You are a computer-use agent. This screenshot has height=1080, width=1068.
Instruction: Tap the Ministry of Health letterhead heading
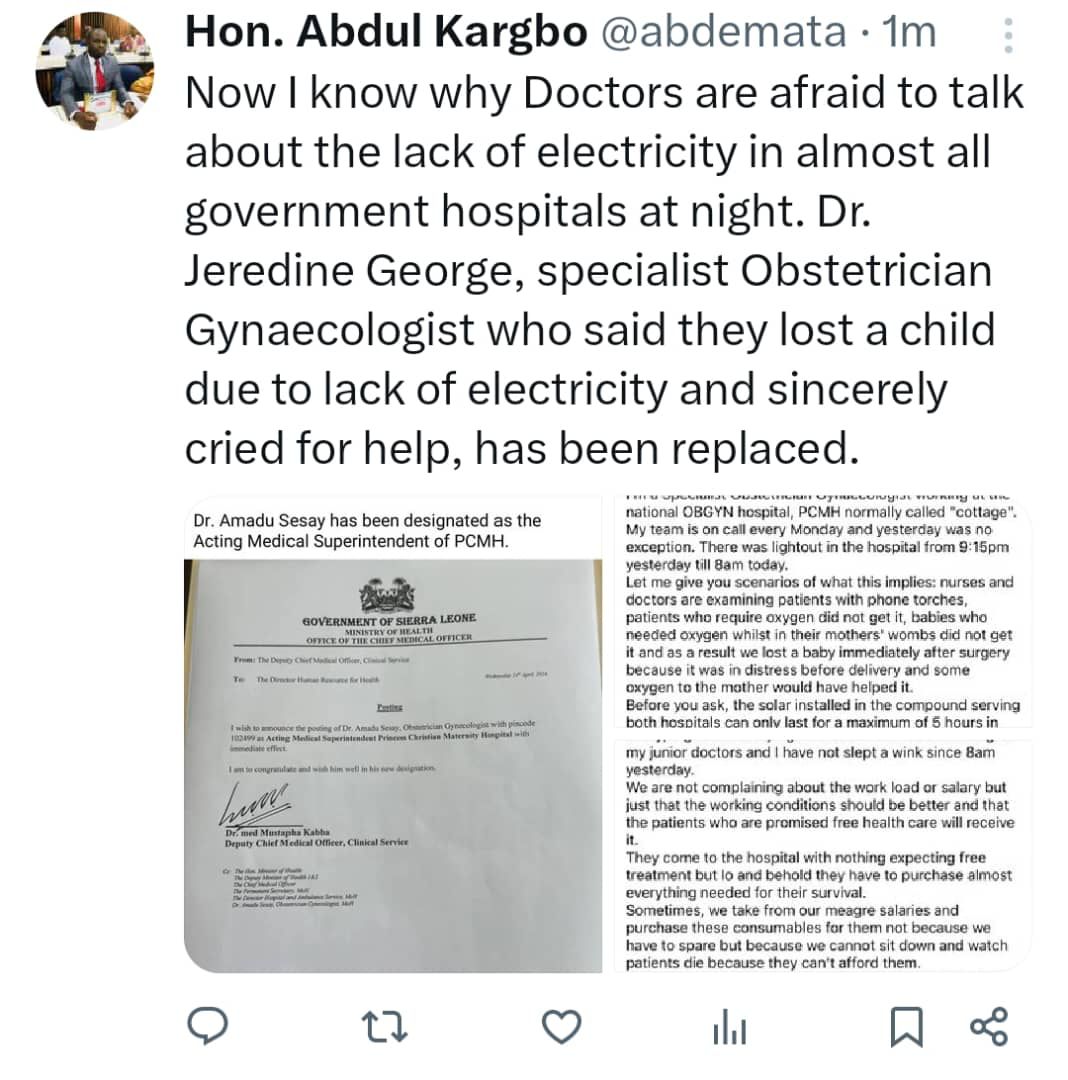tap(389, 630)
